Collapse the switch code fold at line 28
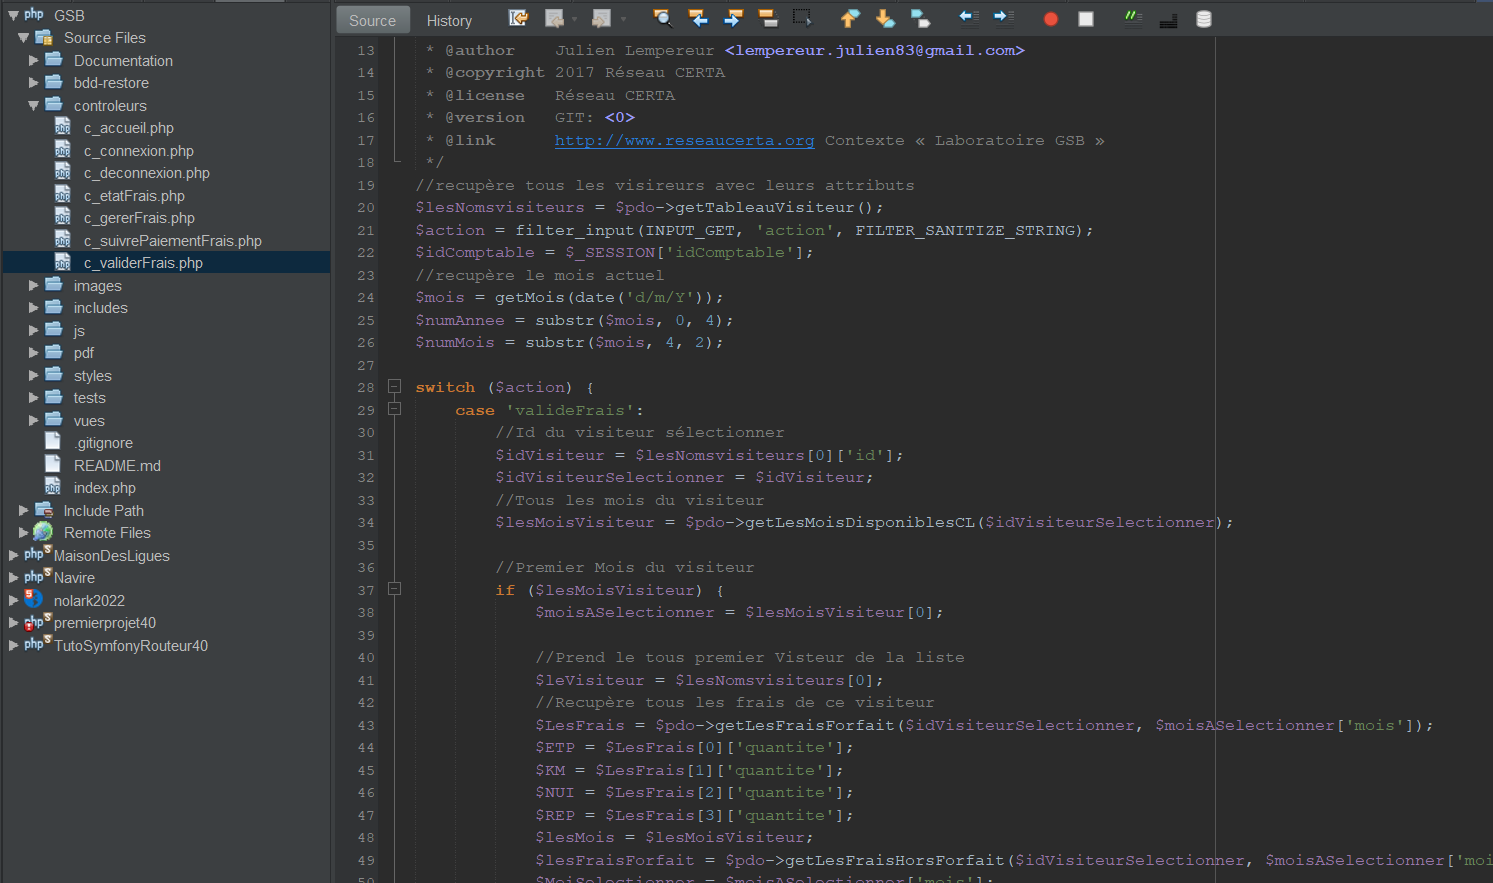Image resolution: width=1493 pixels, height=883 pixels. click(394, 386)
